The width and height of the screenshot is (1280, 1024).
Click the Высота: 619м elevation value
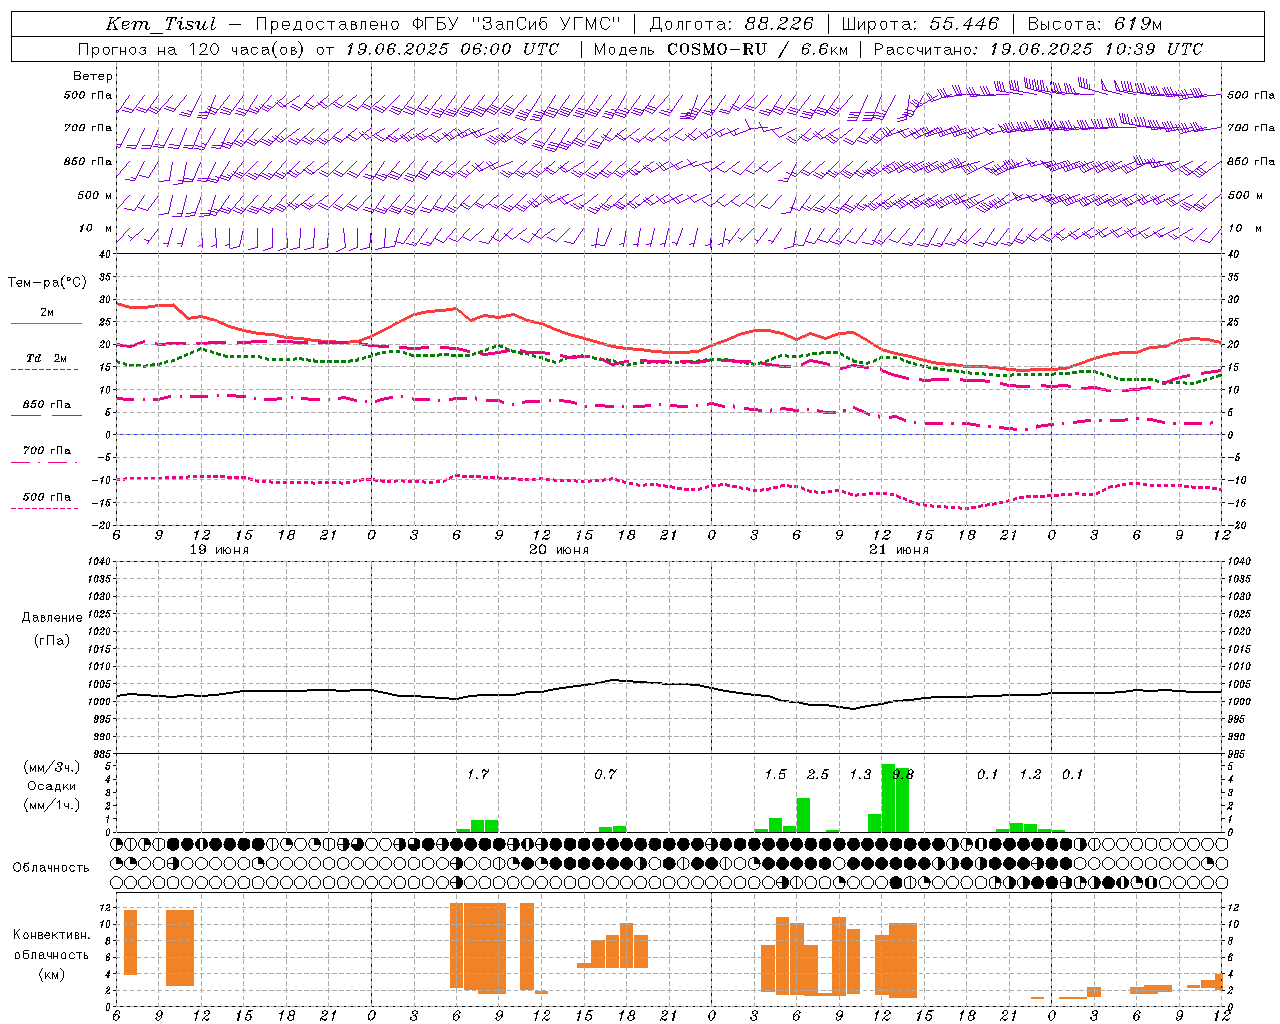pyautogui.click(x=1095, y=24)
